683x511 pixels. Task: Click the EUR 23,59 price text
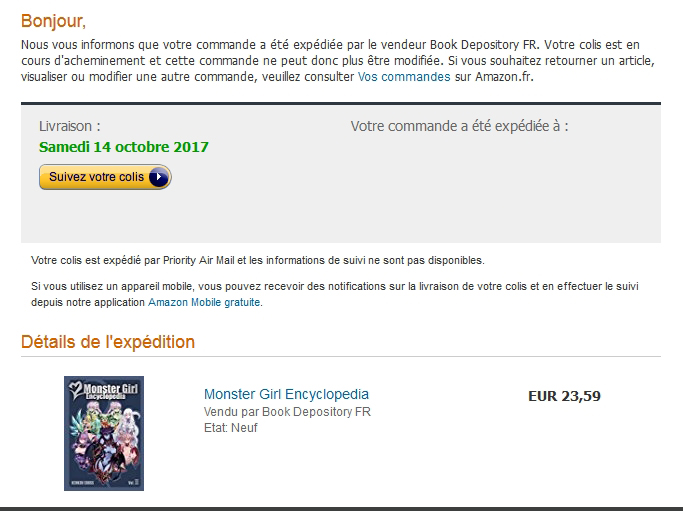pyautogui.click(x=564, y=396)
